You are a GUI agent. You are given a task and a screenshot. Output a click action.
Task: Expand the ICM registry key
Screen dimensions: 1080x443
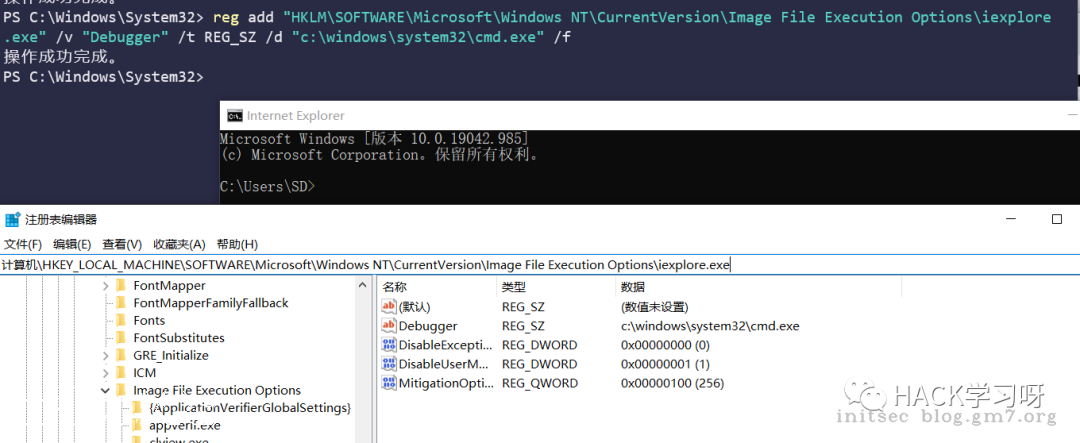(x=106, y=373)
